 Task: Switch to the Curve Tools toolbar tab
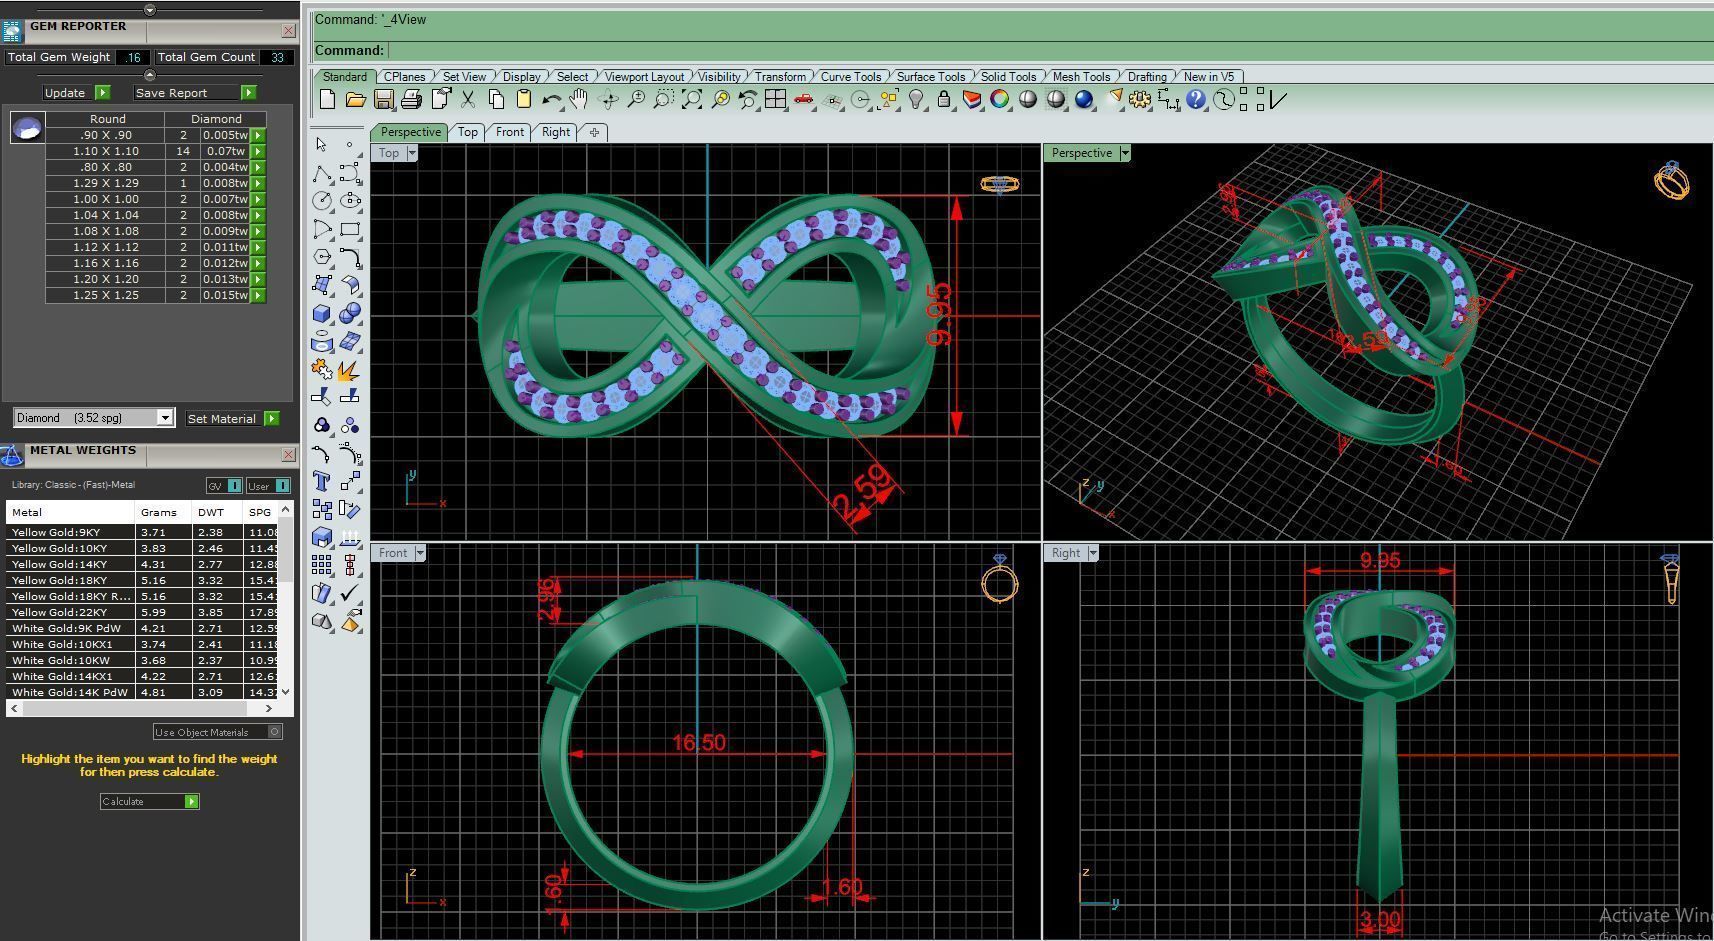pyautogui.click(x=851, y=77)
